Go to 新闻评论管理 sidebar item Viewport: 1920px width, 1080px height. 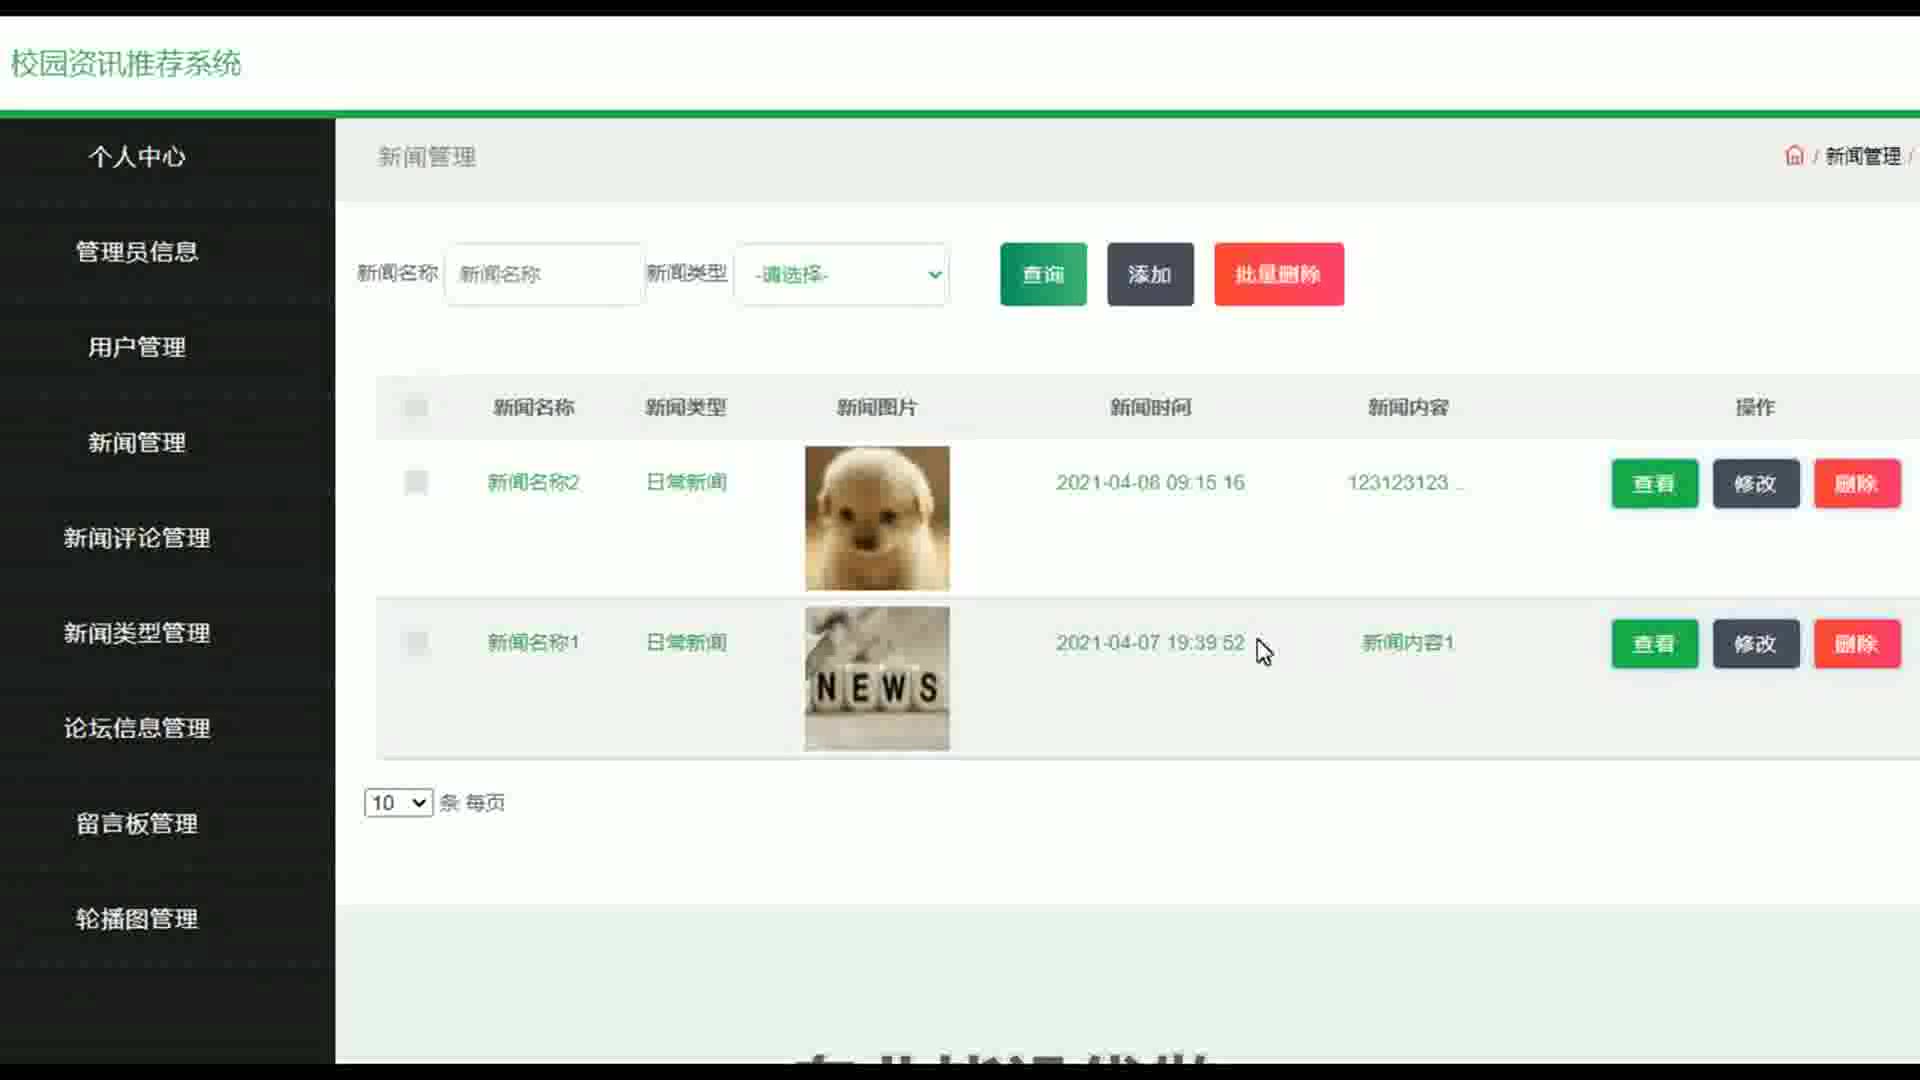tap(137, 538)
